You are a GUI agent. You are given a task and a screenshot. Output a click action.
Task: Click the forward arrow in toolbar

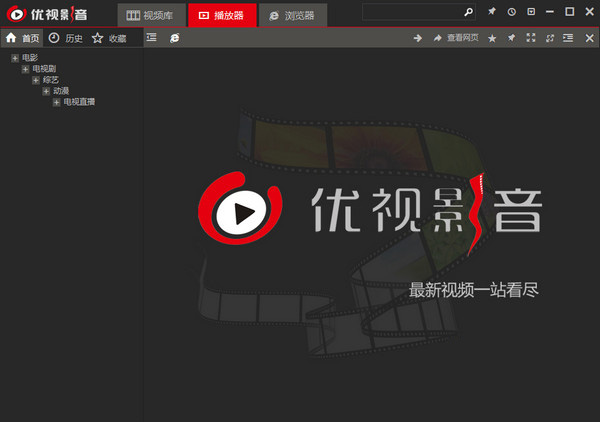click(418, 38)
